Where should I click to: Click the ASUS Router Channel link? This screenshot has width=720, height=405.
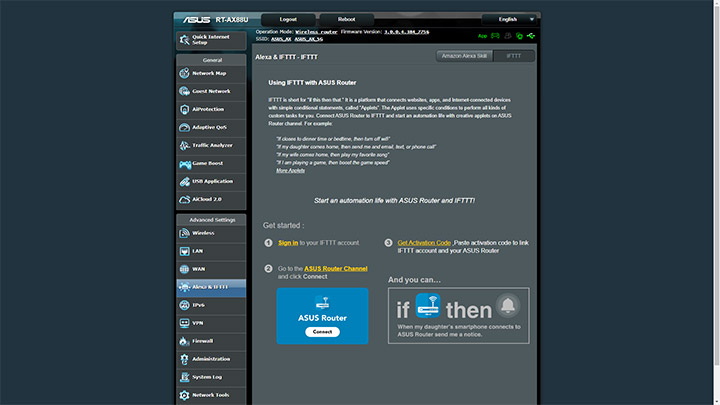coord(336,269)
